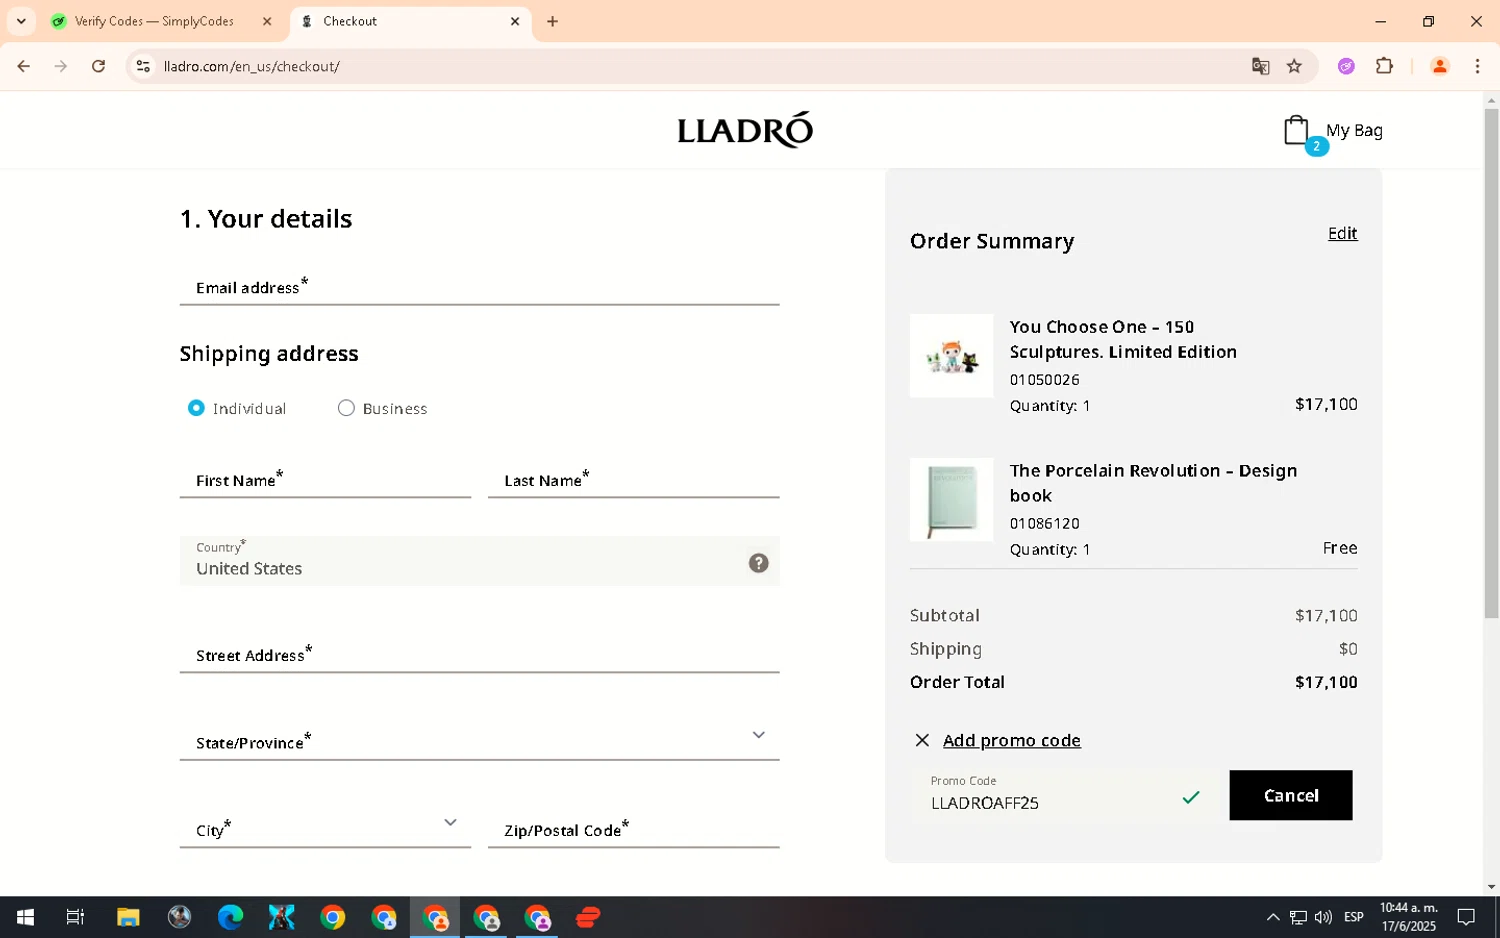Click the Edit link in Order Summary
Image resolution: width=1500 pixels, height=938 pixels.
[1342, 233]
